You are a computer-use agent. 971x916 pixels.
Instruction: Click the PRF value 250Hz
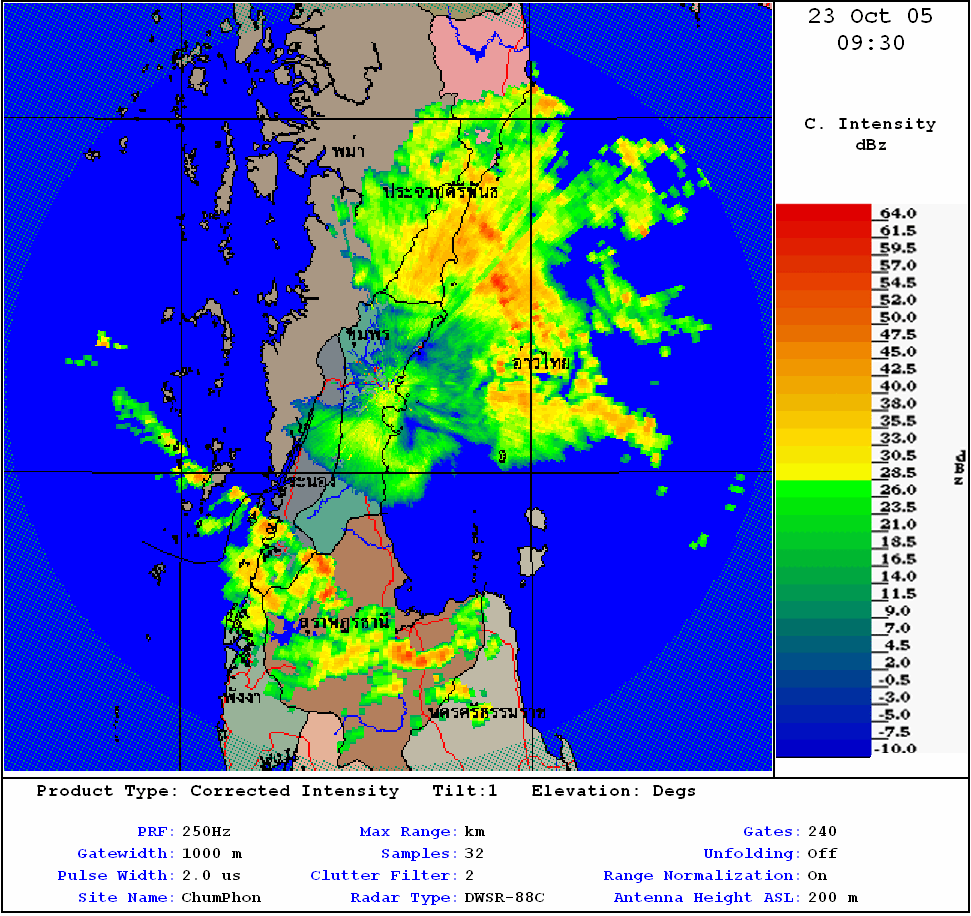[206, 831]
